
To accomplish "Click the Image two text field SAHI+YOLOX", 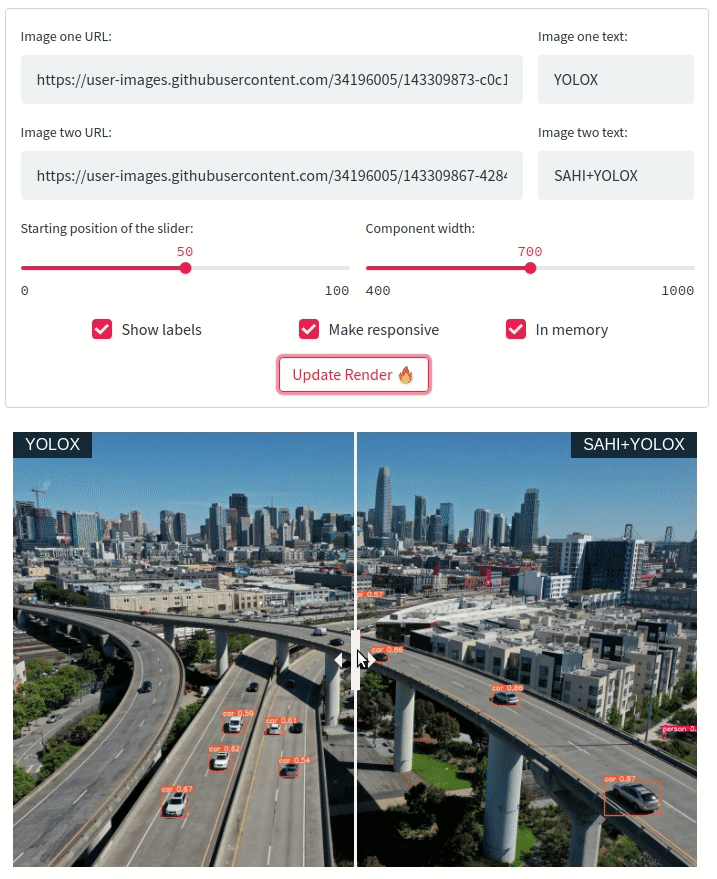I will coord(616,175).
